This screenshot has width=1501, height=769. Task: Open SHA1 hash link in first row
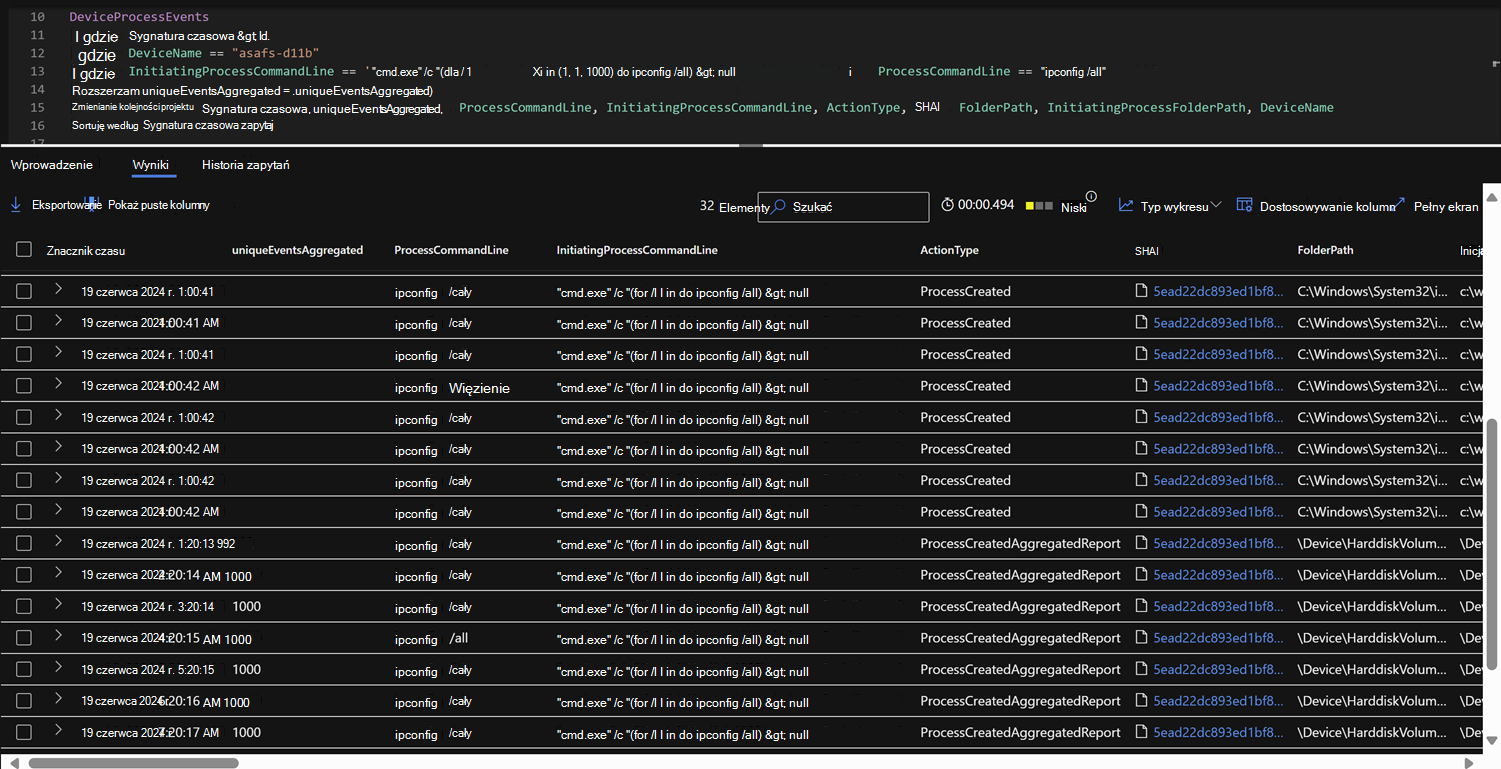(x=1217, y=292)
